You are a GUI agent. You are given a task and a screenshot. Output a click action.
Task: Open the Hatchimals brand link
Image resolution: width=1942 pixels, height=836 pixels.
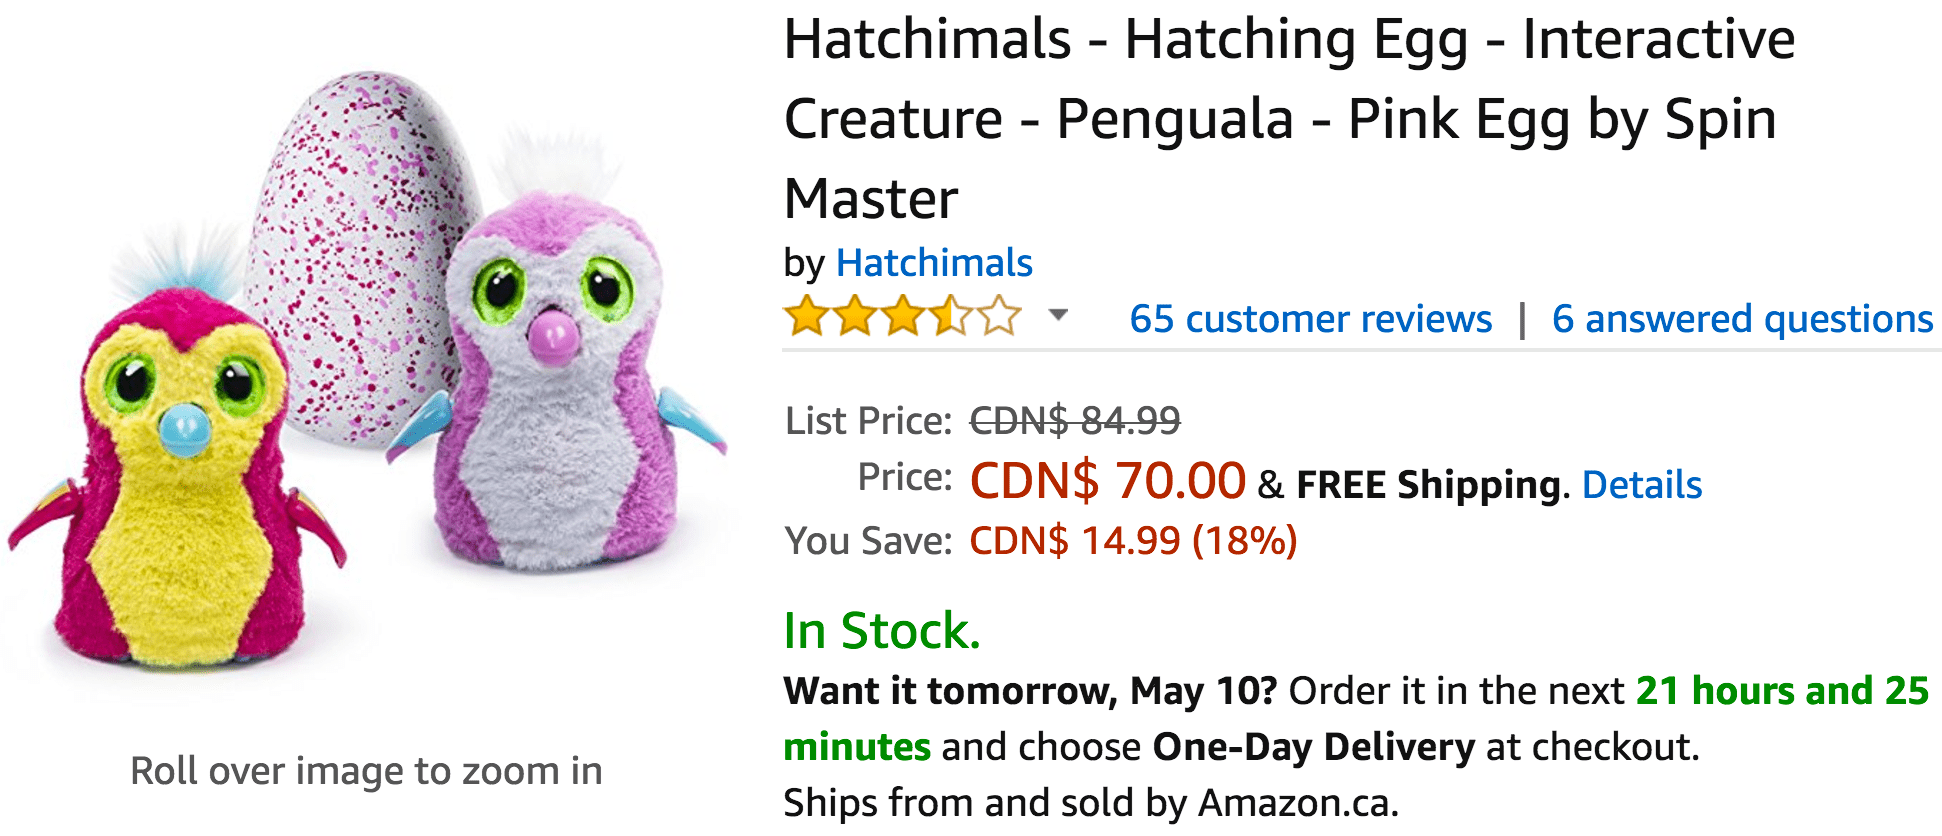tap(933, 263)
